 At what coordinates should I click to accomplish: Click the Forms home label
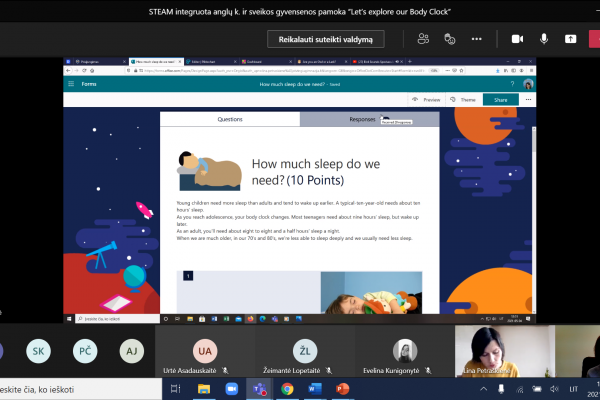pyautogui.click(x=89, y=84)
